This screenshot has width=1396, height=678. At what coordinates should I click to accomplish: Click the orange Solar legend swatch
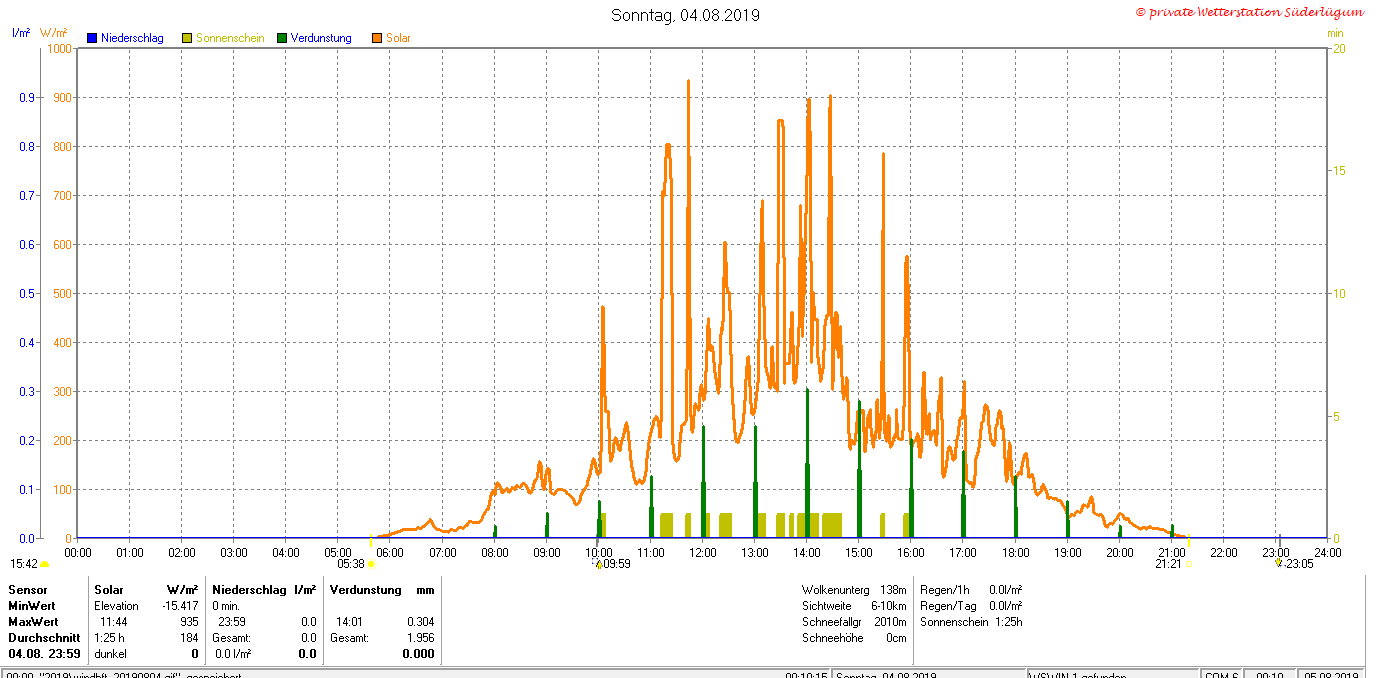(377, 38)
